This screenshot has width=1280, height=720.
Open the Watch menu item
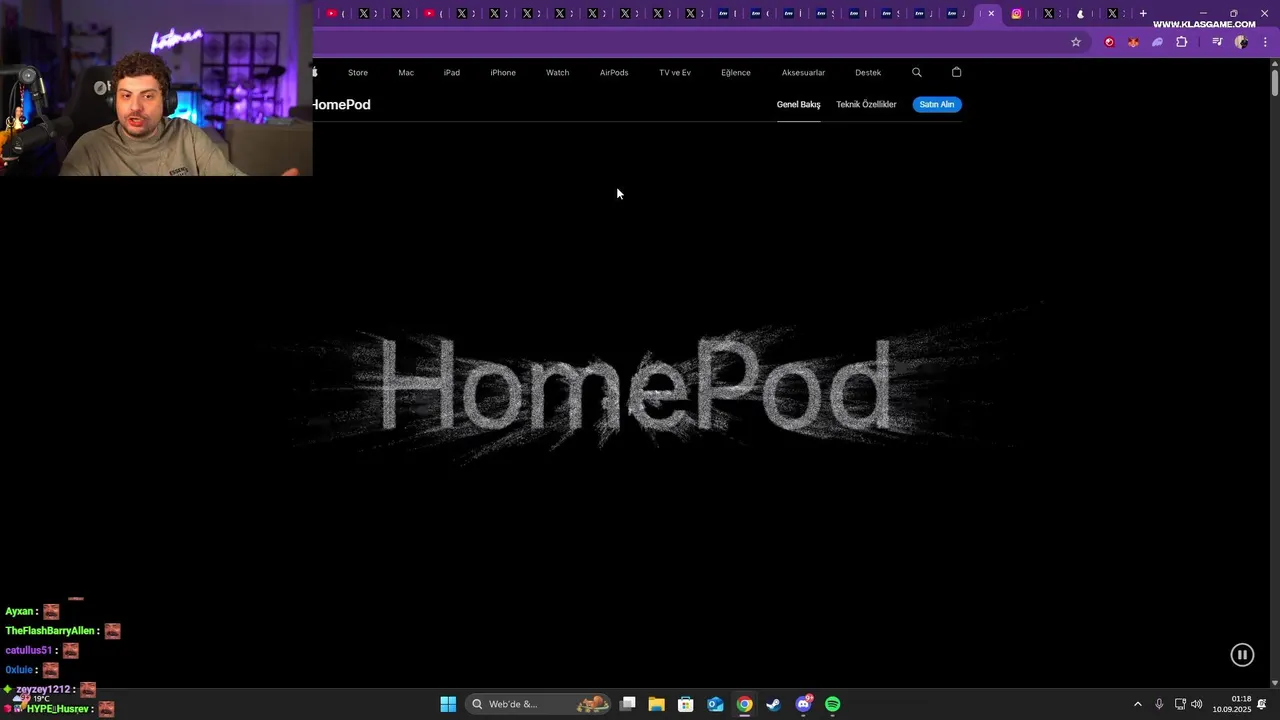coord(558,72)
